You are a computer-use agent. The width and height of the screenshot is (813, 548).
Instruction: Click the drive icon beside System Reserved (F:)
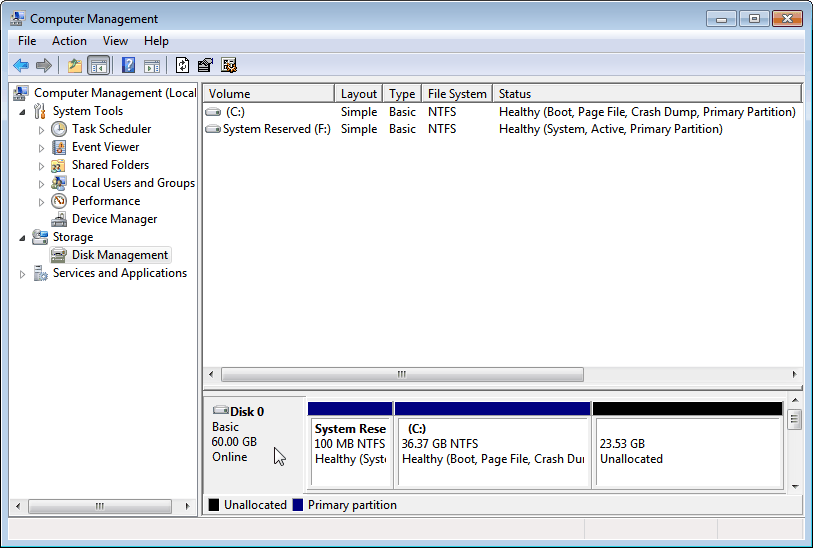(213, 129)
